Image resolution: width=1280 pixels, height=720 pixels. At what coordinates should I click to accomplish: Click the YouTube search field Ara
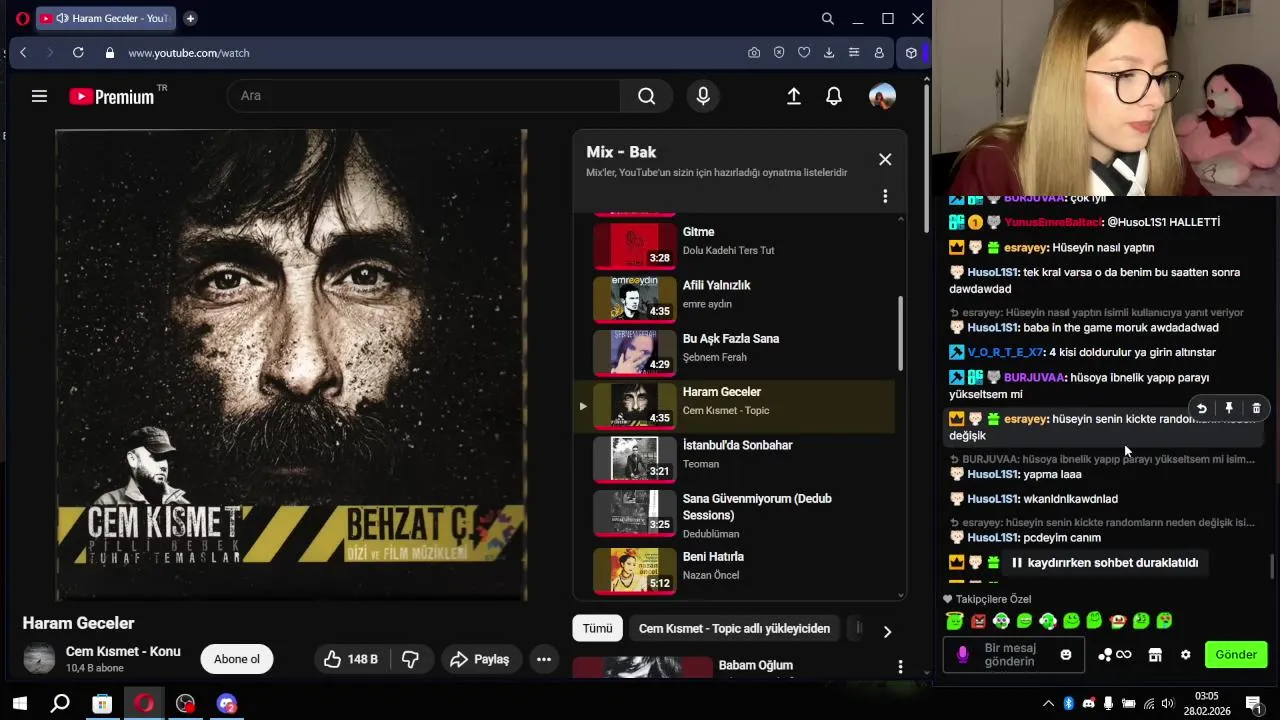click(x=424, y=96)
